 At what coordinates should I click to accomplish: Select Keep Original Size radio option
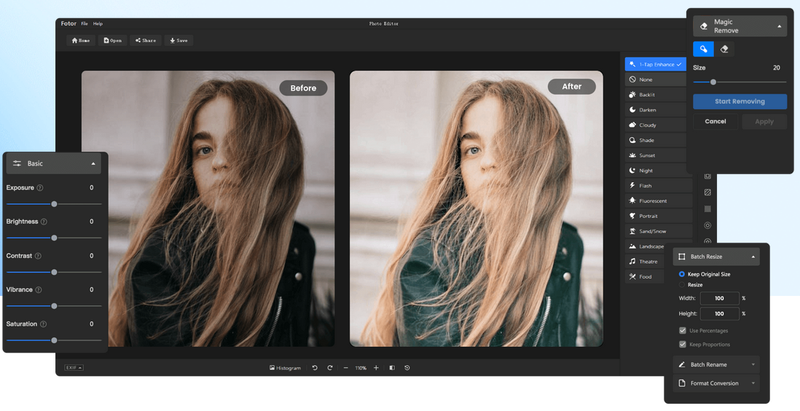[x=682, y=273]
